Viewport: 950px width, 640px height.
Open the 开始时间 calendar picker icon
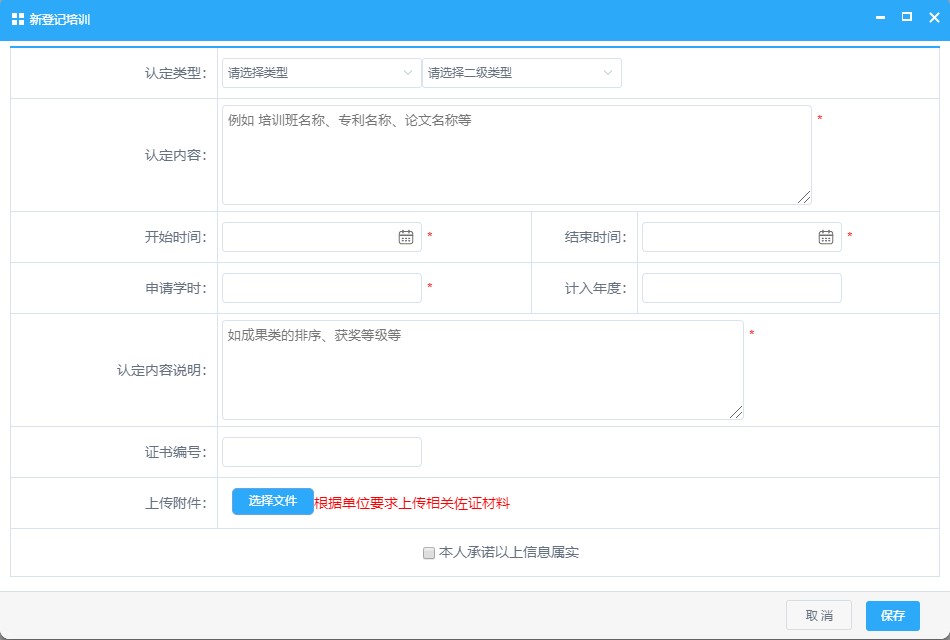coord(406,237)
